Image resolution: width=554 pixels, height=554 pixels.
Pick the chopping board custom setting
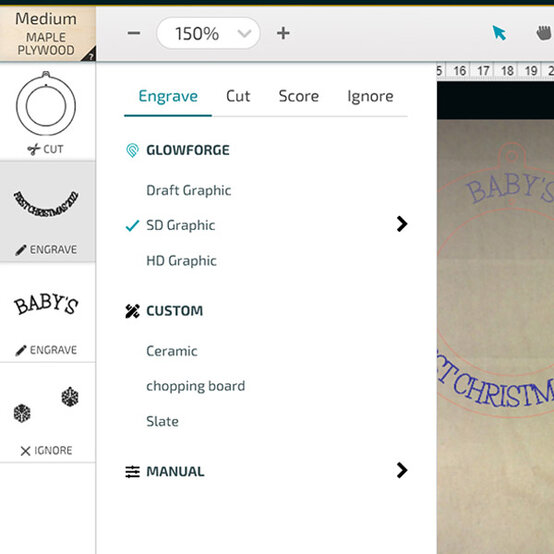tap(195, 386)
